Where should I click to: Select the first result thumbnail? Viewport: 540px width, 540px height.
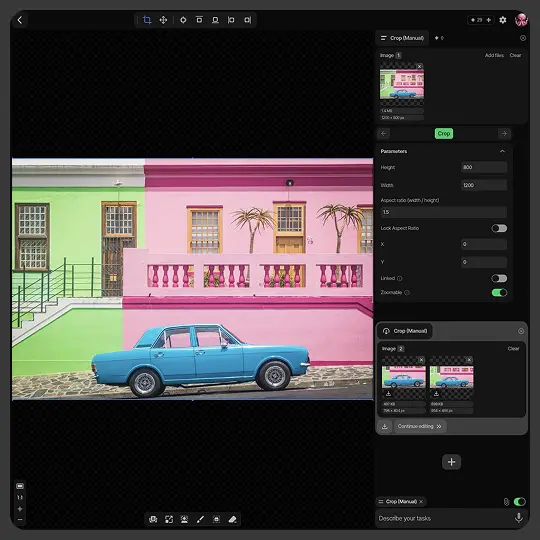coord(404,377)
